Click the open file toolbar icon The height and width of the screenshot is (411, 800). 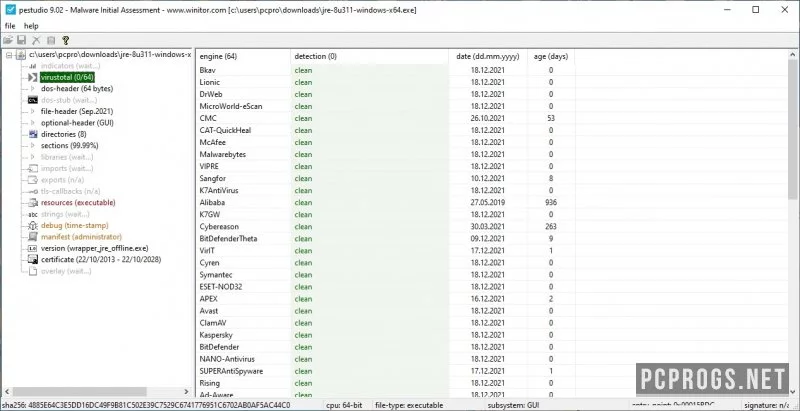[x=8, y=40]
